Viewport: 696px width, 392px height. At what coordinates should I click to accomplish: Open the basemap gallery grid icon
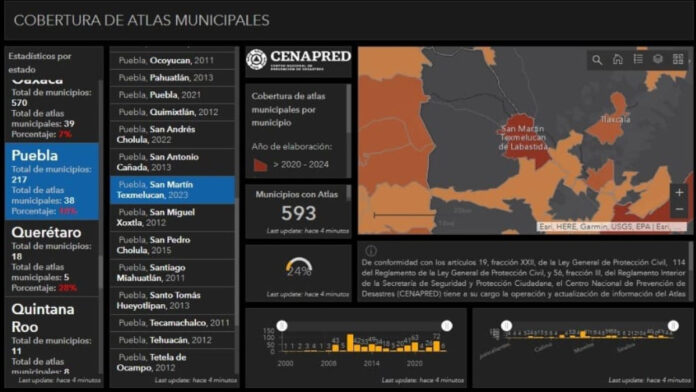point(678,59)
